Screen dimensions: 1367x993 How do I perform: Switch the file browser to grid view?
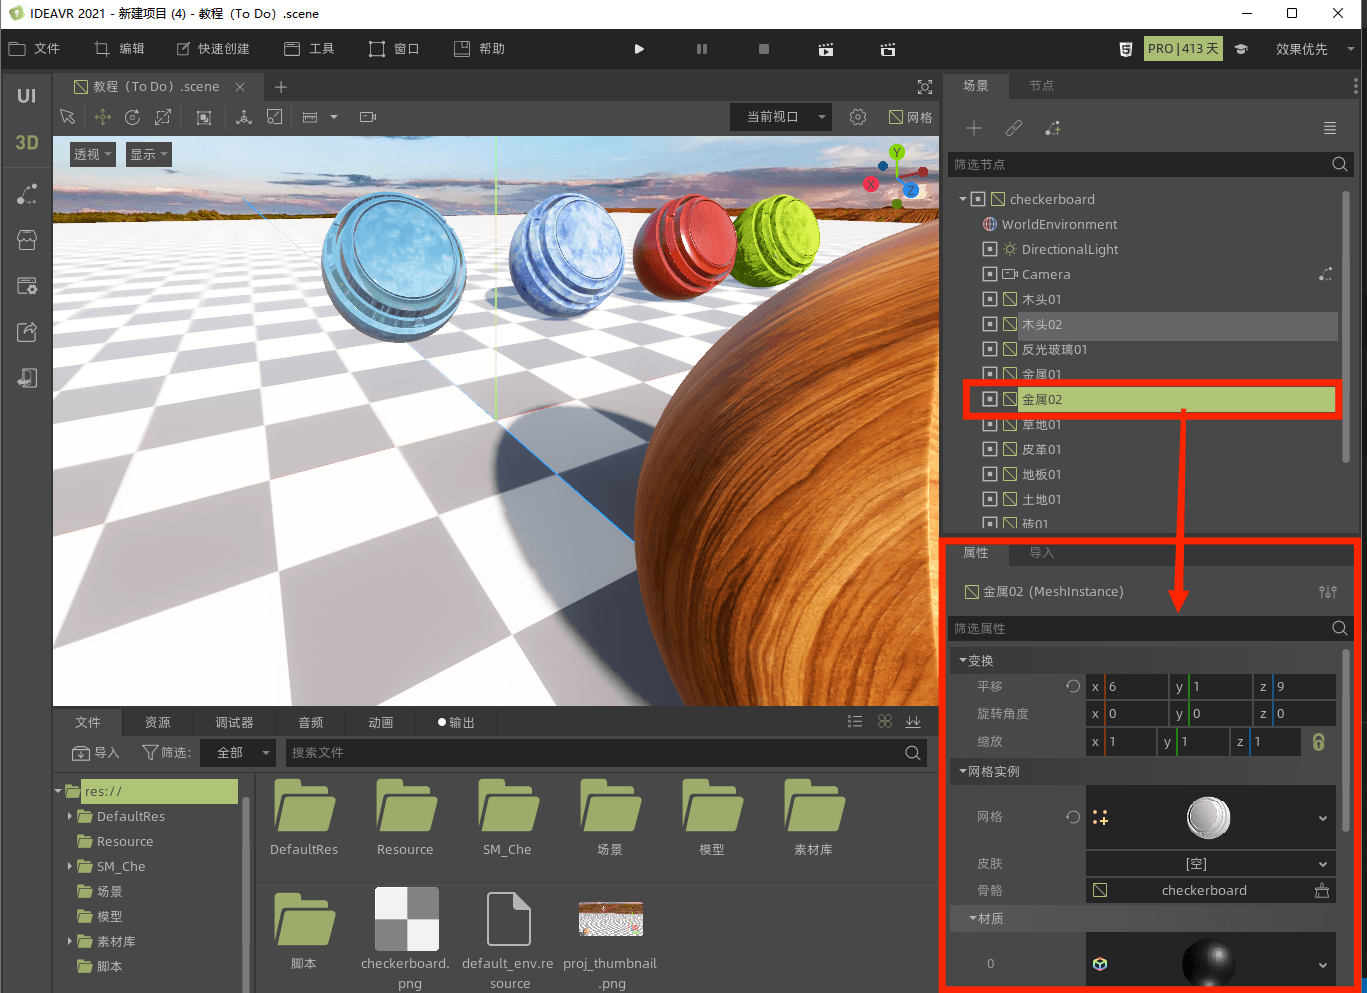(x=885, y=721)
